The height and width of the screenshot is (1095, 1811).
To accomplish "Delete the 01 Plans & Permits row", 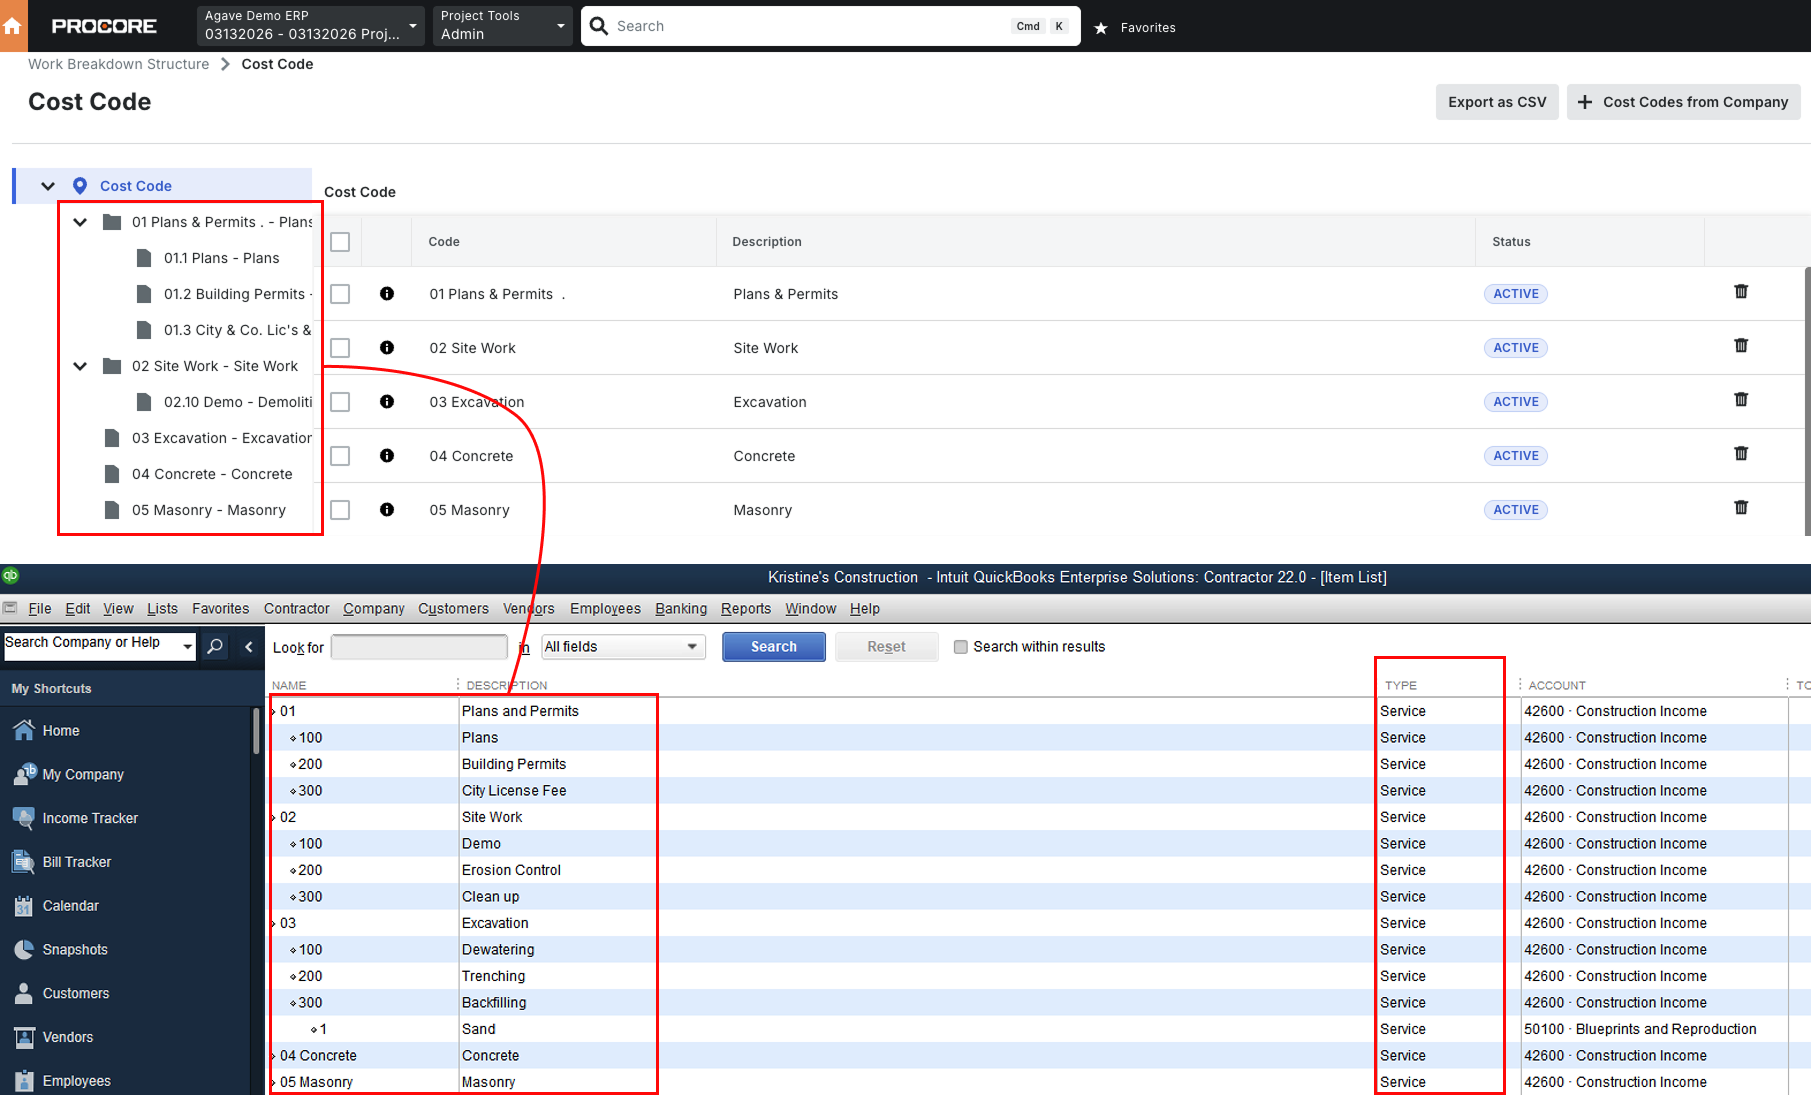I will click(1741, 292).
